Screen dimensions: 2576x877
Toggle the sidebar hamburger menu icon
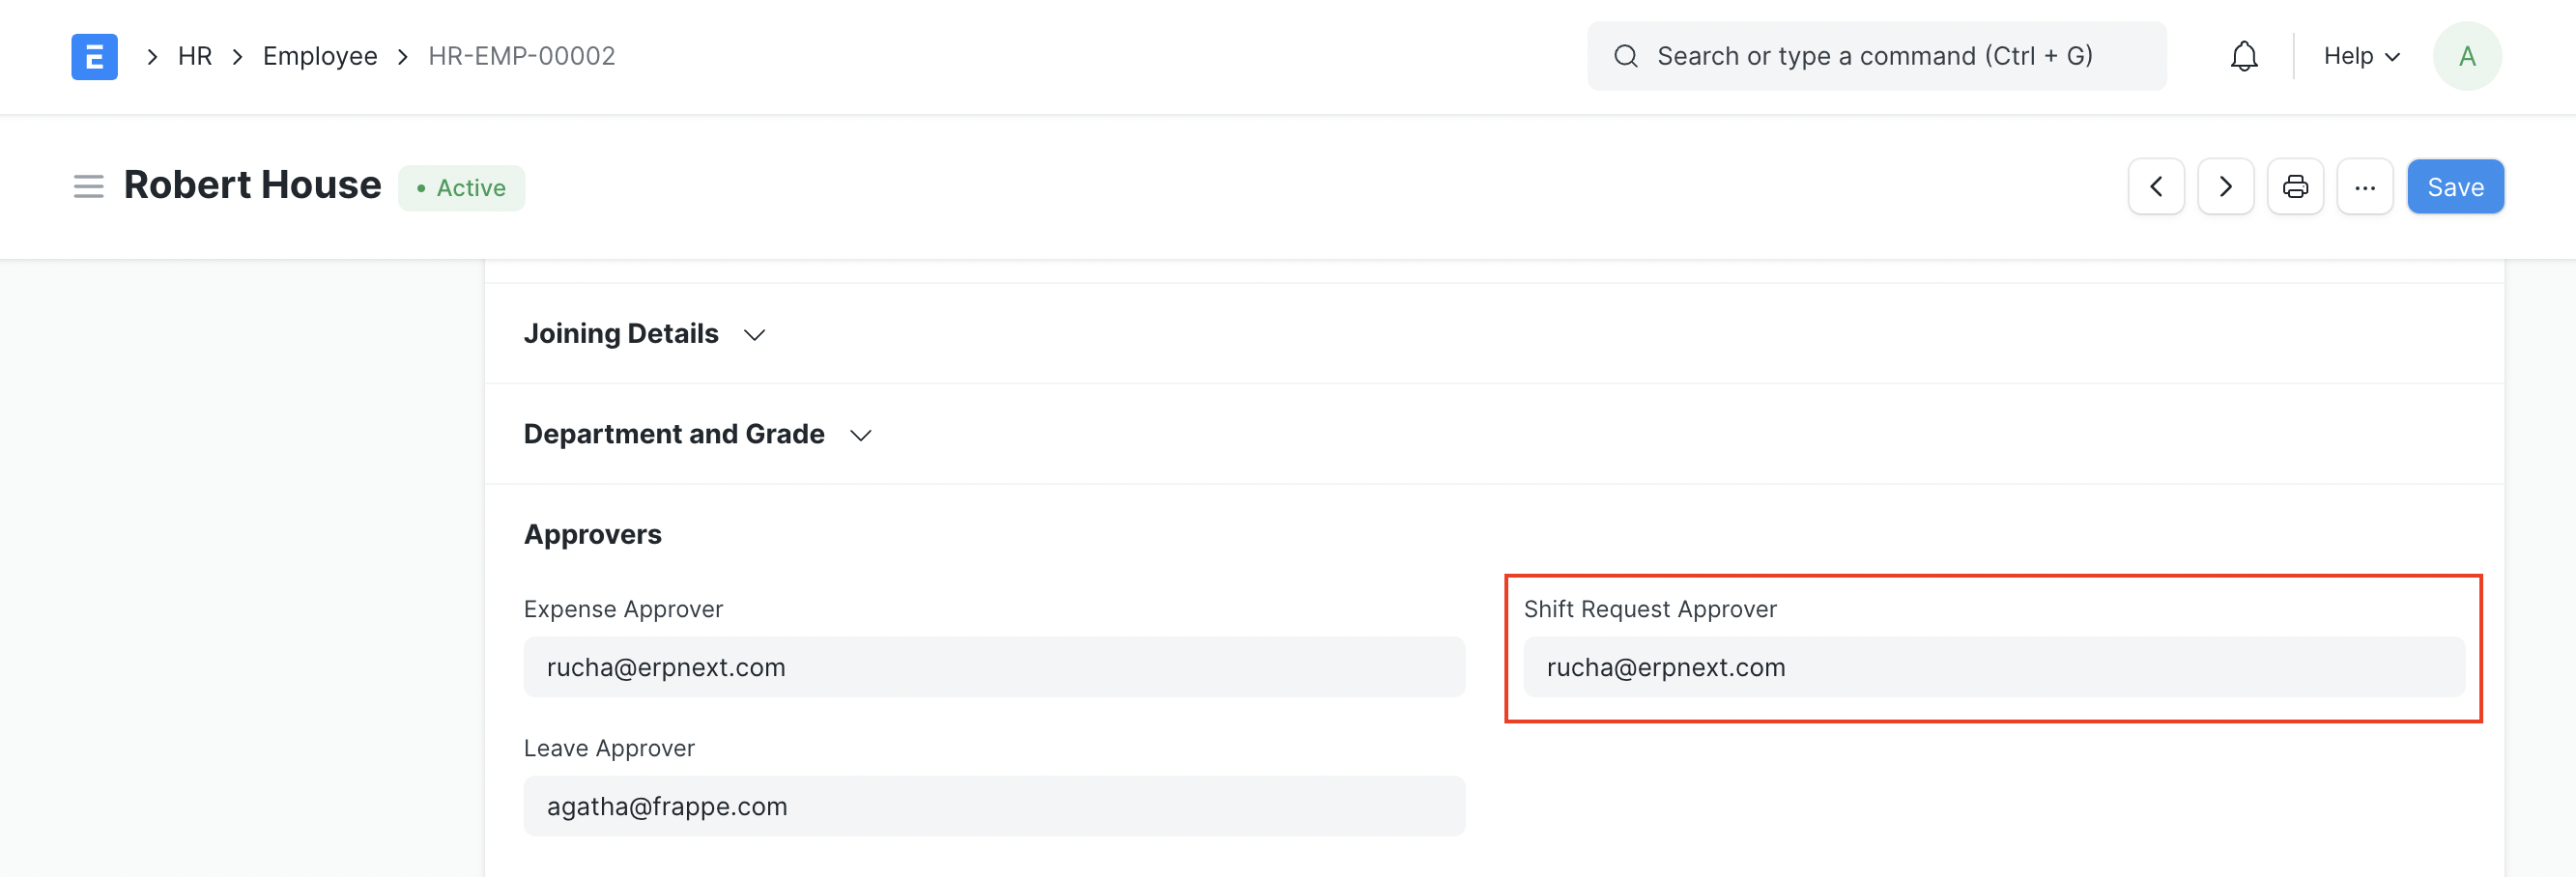coord(88,186)
